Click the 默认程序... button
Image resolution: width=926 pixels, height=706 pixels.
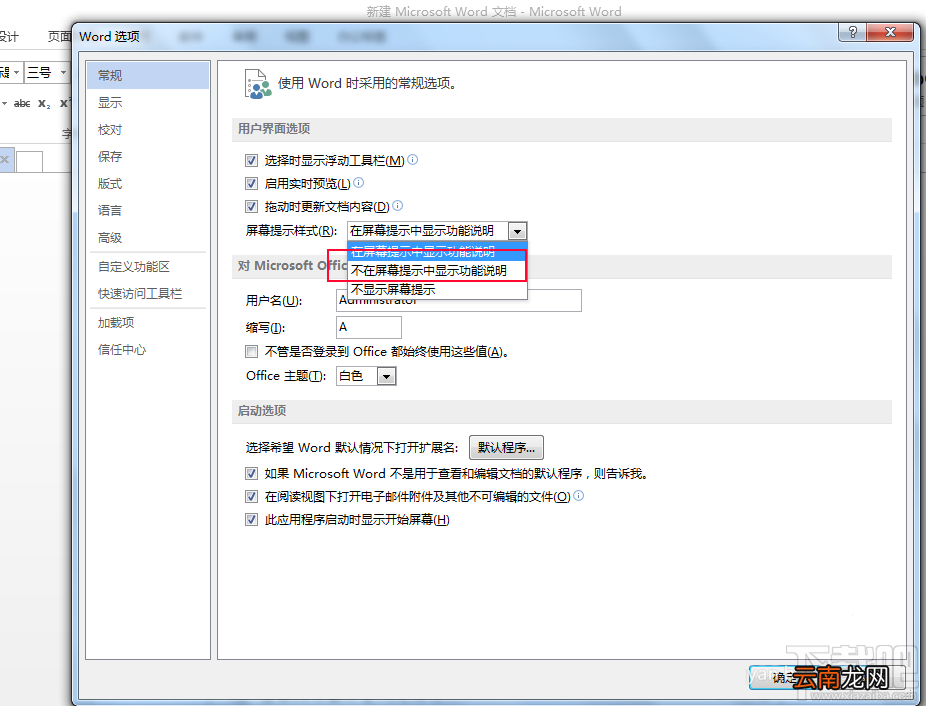[506, 447]
